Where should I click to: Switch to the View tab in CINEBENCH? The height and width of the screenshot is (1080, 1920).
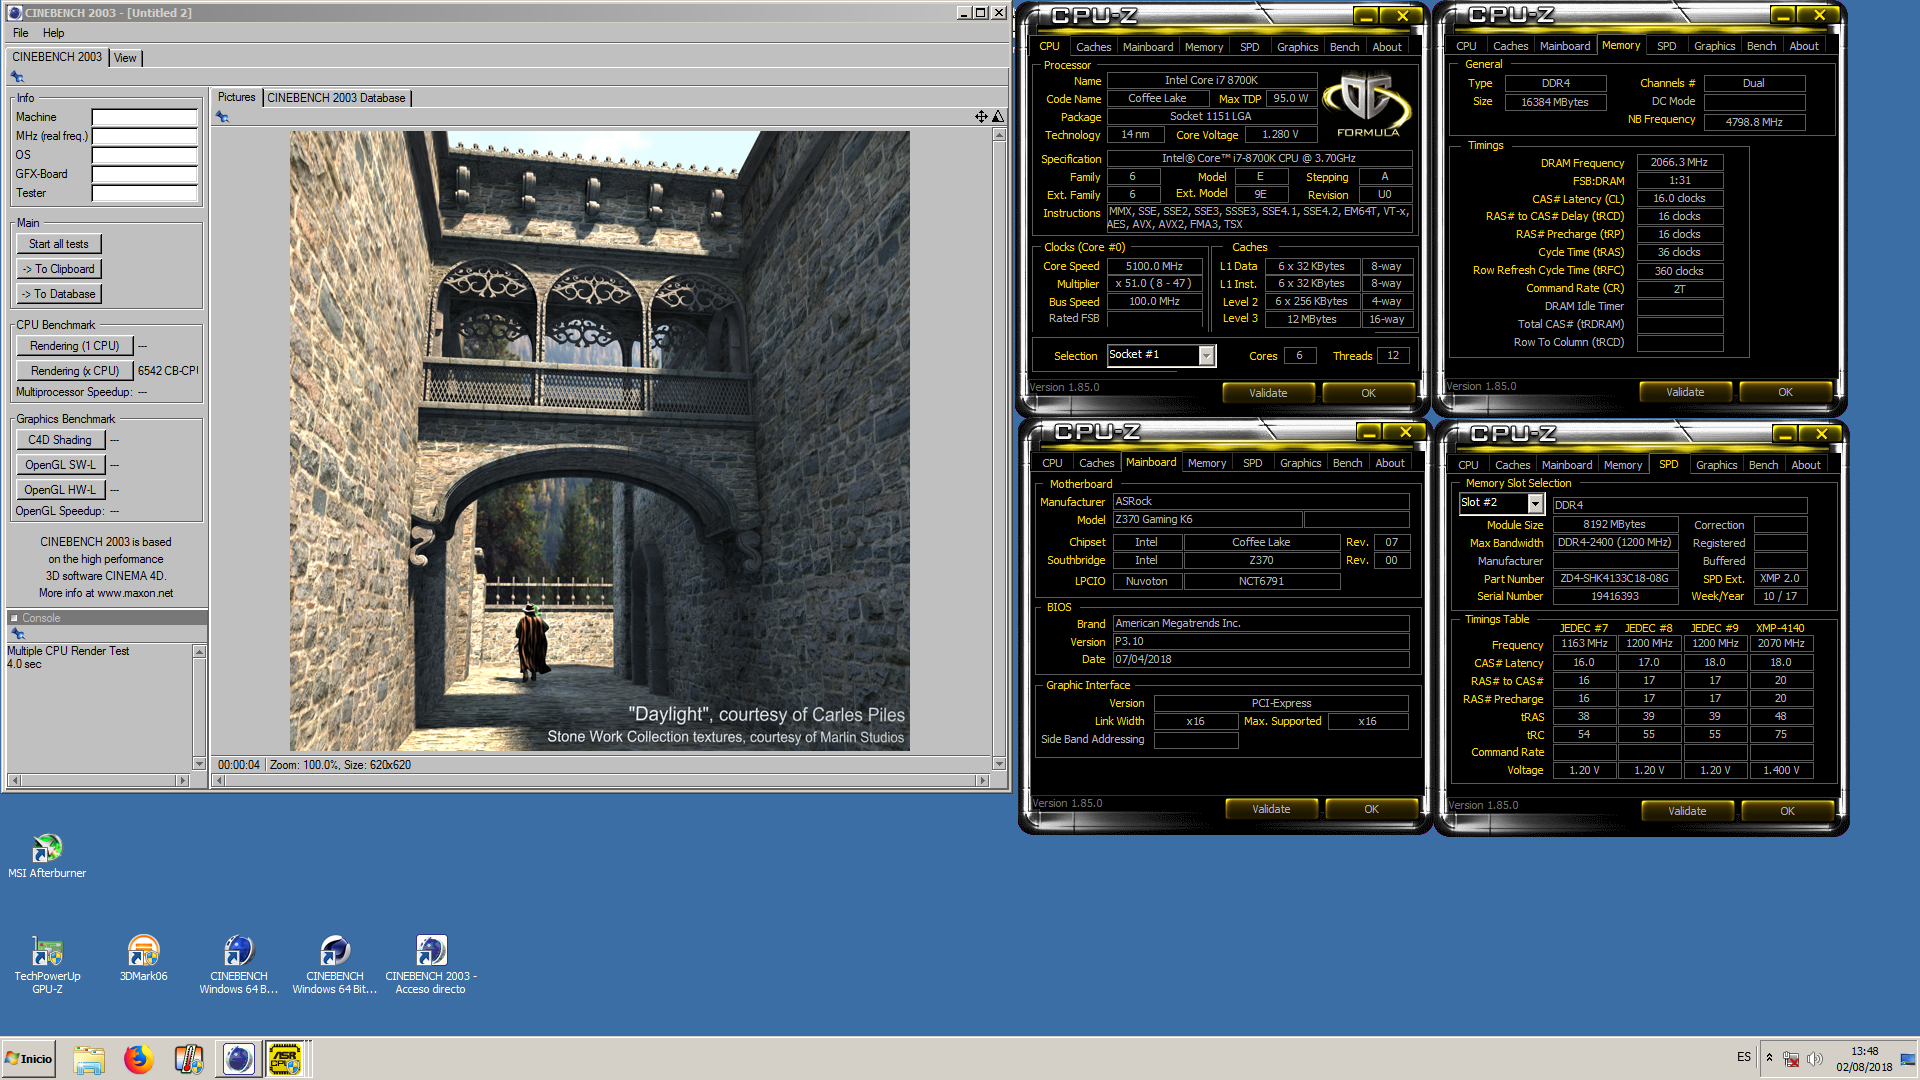(x=125, y=58)
